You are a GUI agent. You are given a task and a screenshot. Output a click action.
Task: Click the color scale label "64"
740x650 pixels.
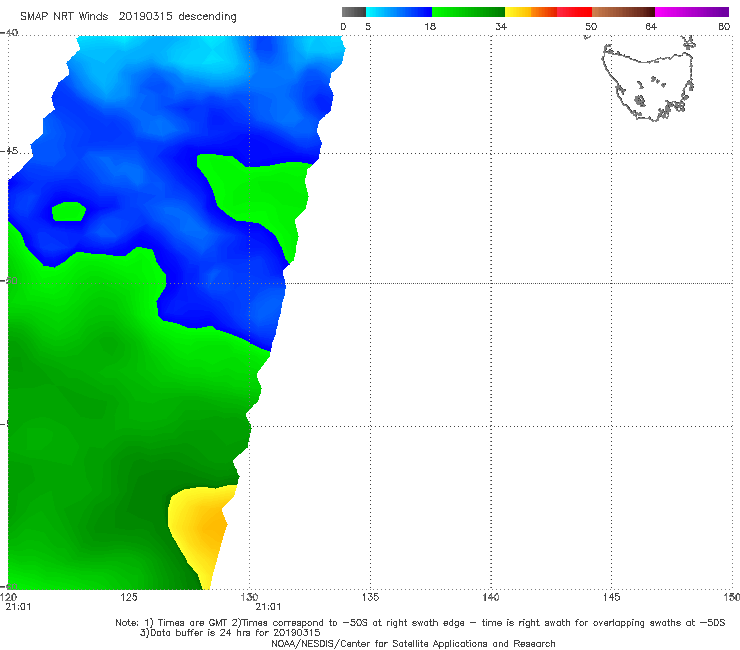click(x=651, y=27)
